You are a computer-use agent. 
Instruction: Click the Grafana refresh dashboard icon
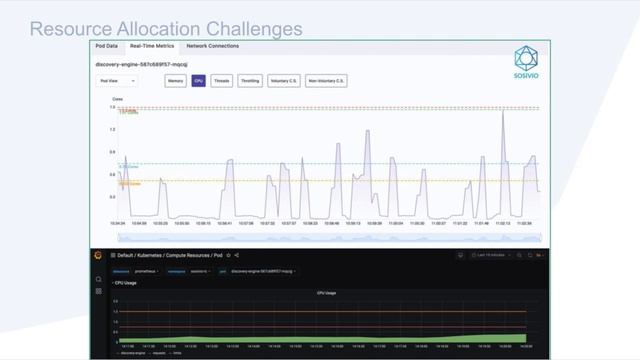[530, 255]
